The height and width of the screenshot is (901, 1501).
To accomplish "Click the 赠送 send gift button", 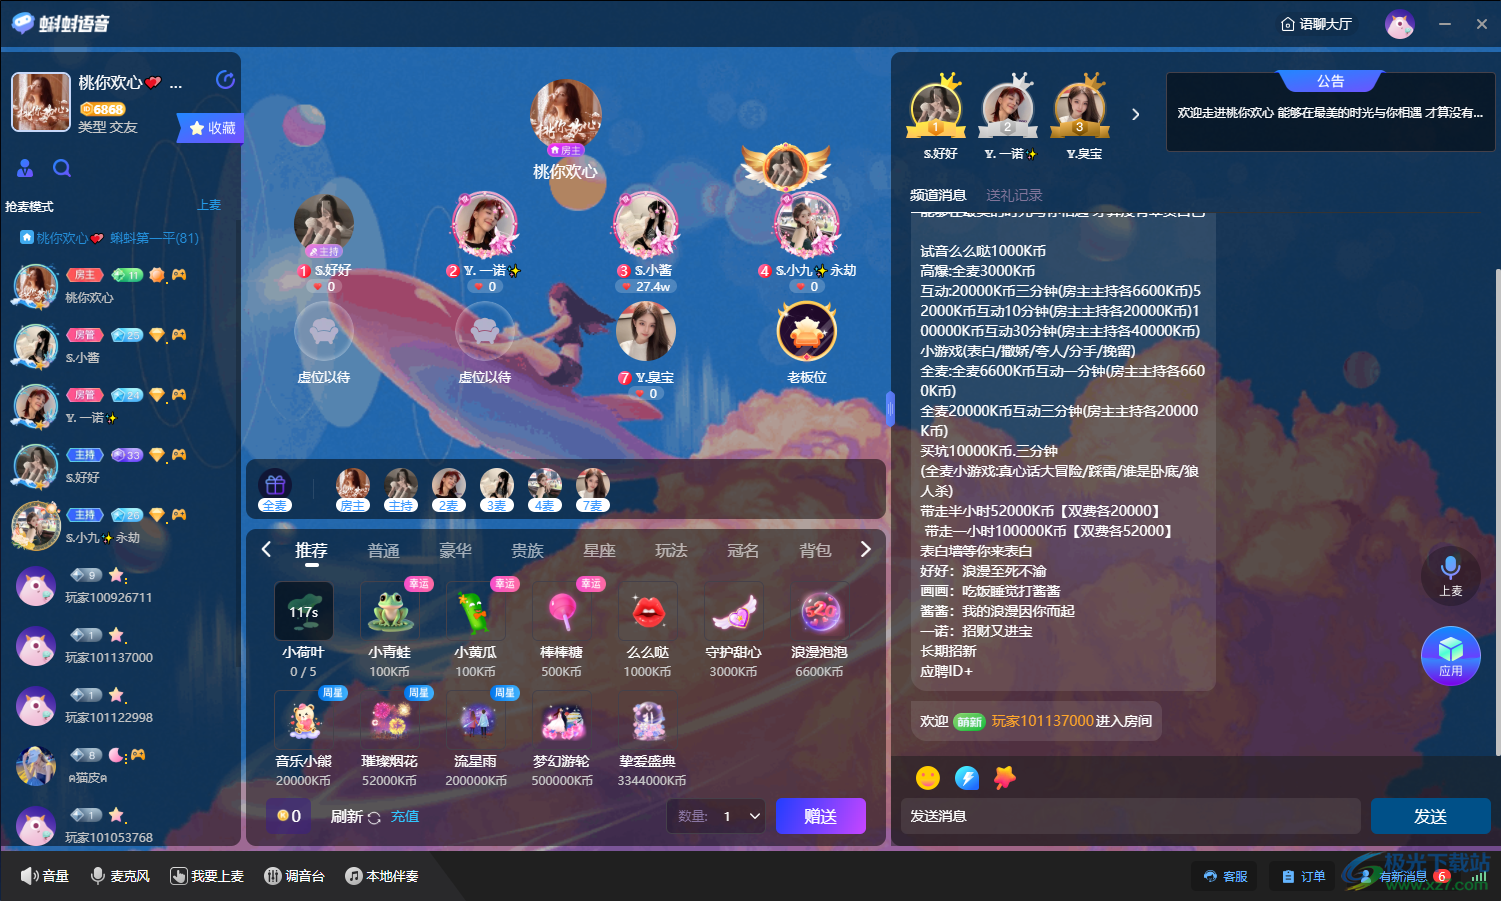I will (820, 816).
